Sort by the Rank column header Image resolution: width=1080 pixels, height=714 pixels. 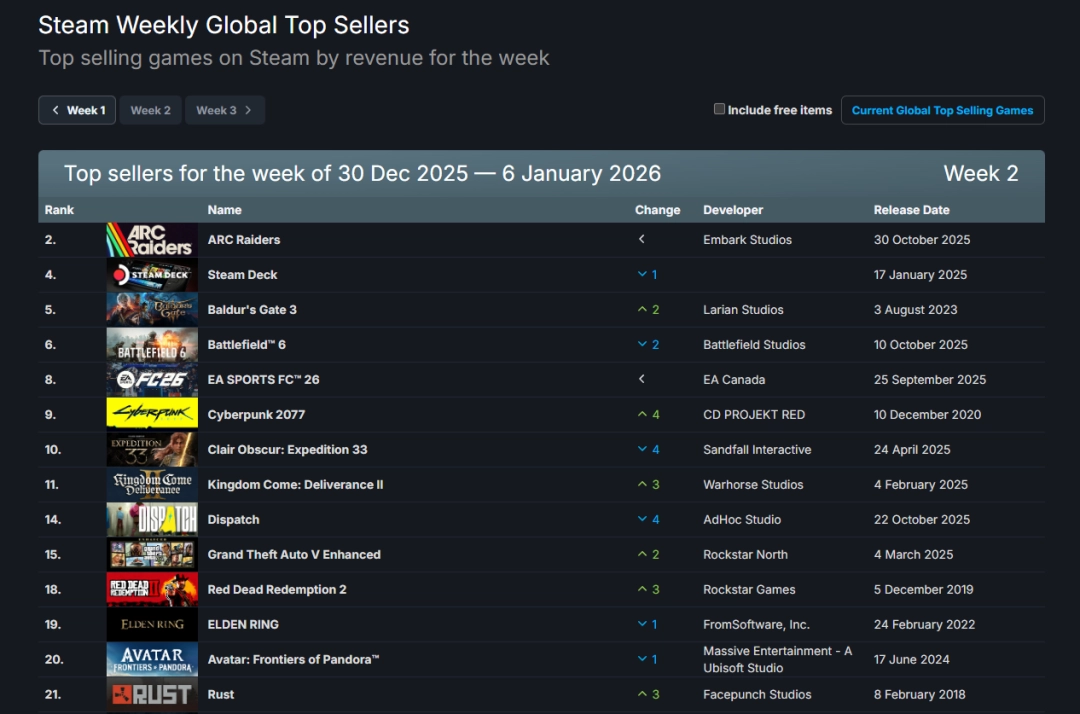[59, 210]
